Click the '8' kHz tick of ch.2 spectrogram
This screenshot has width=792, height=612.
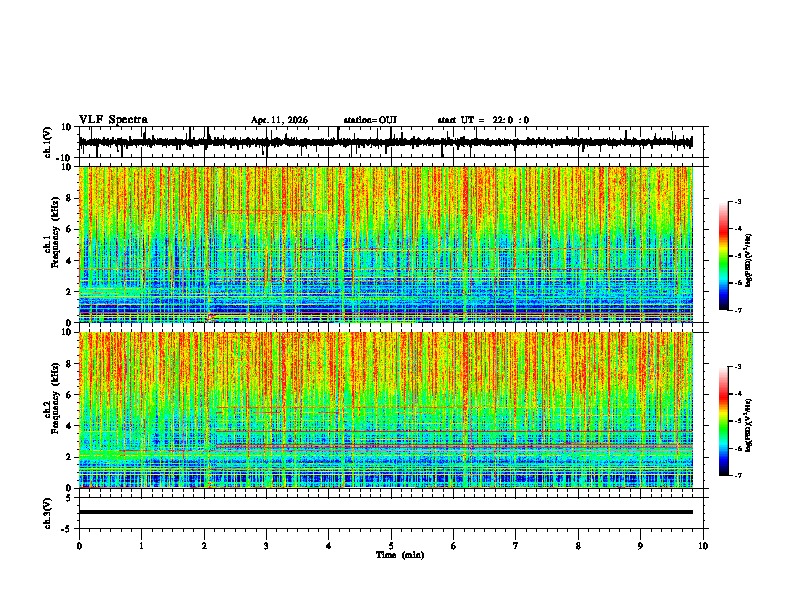pos(70,364)
